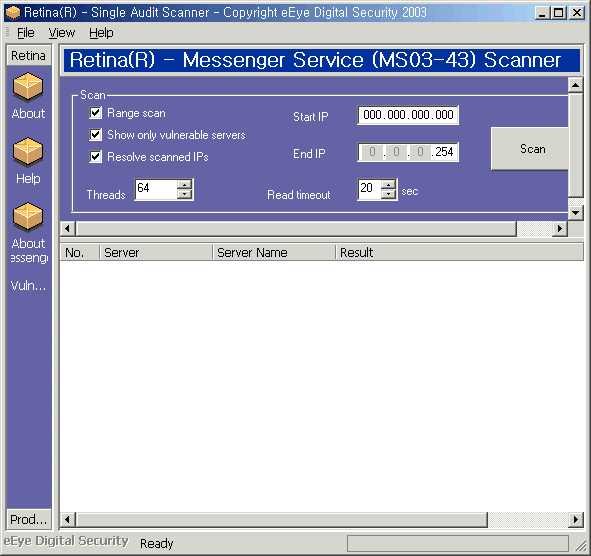Click the window resize grip corner
This screenshot has width=591, height=556.
[580, 545]
